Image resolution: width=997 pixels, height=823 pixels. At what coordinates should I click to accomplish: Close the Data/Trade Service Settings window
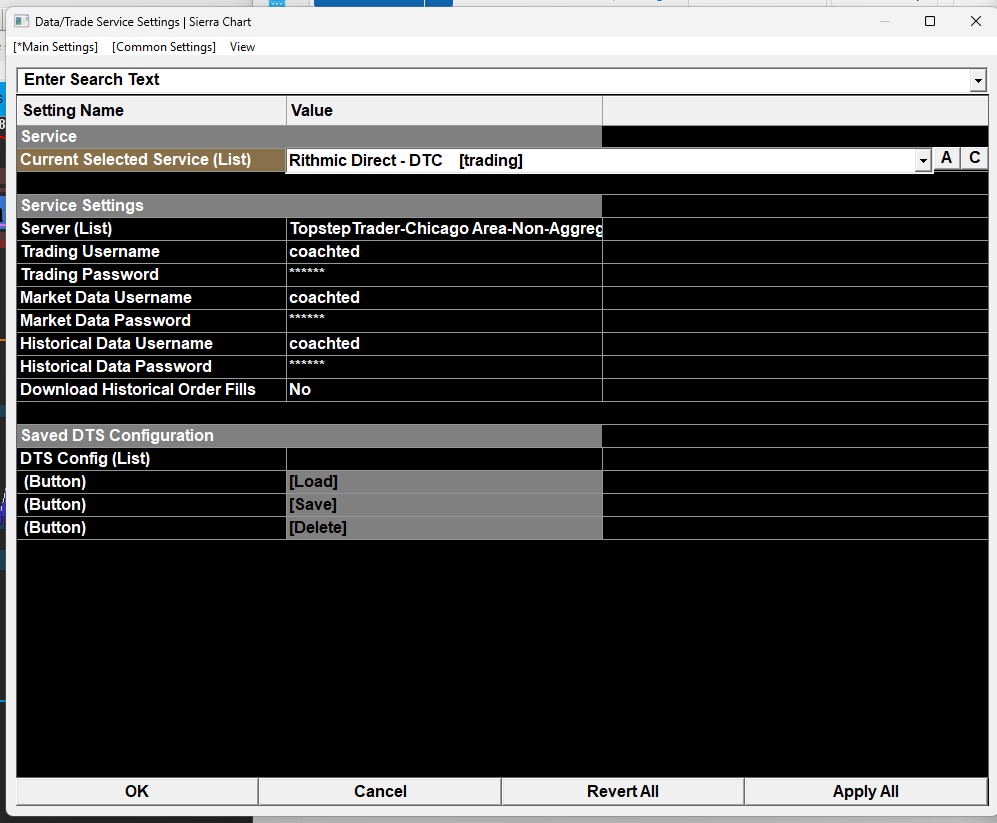click(x=976, y=21)
